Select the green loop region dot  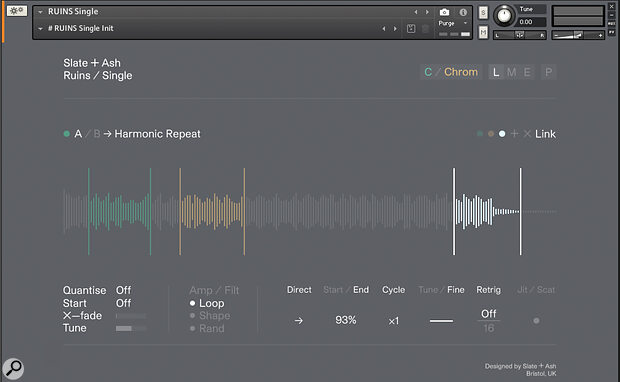[480, 134]
